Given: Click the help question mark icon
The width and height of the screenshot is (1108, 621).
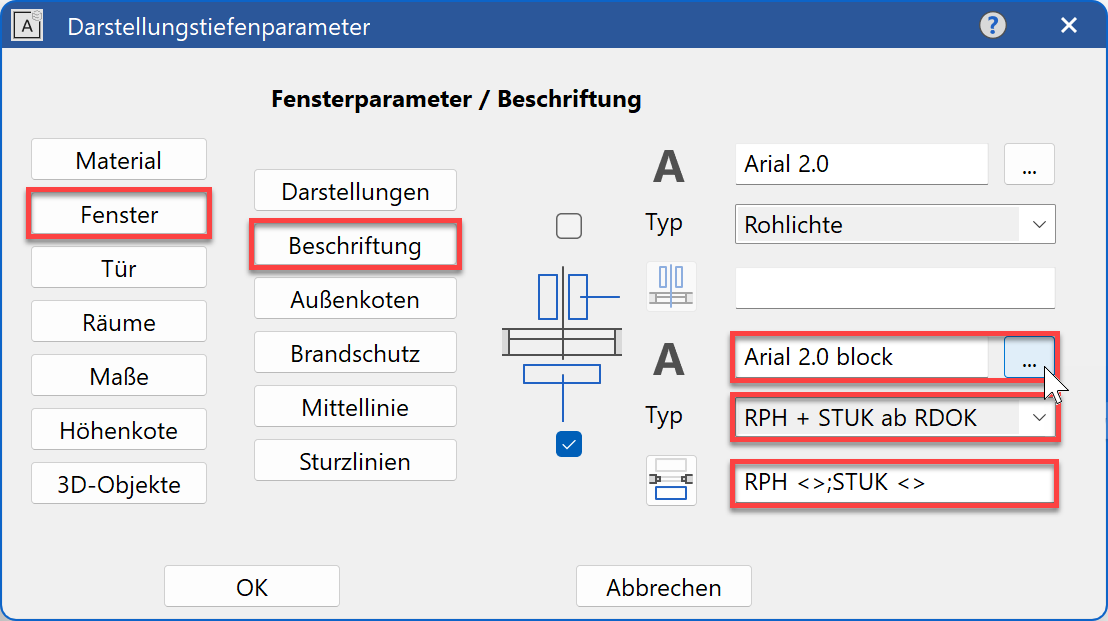Looking at the screenshot, I should [x=992, y=25].
